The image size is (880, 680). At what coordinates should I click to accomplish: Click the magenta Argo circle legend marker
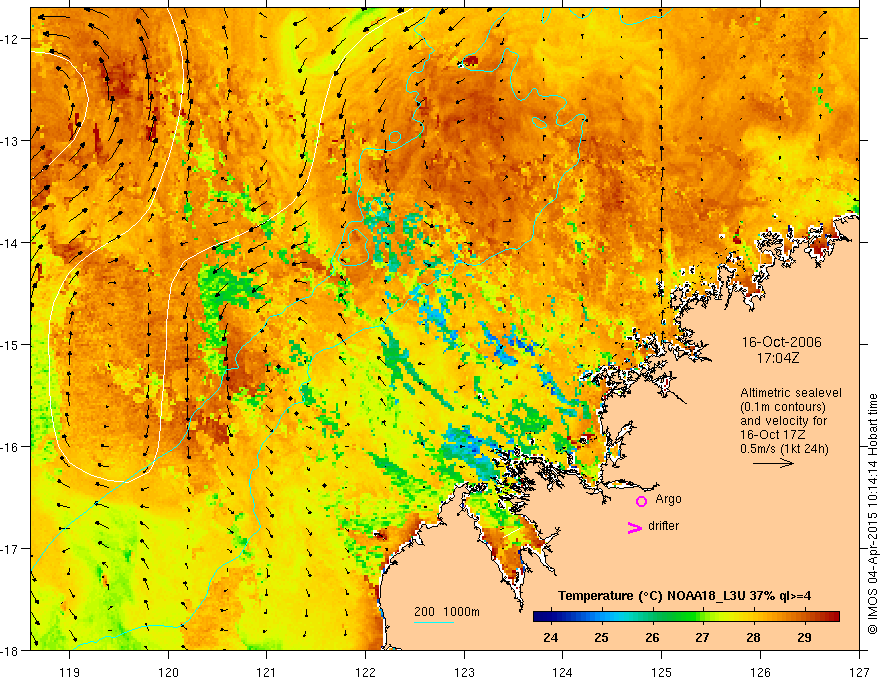641,501
